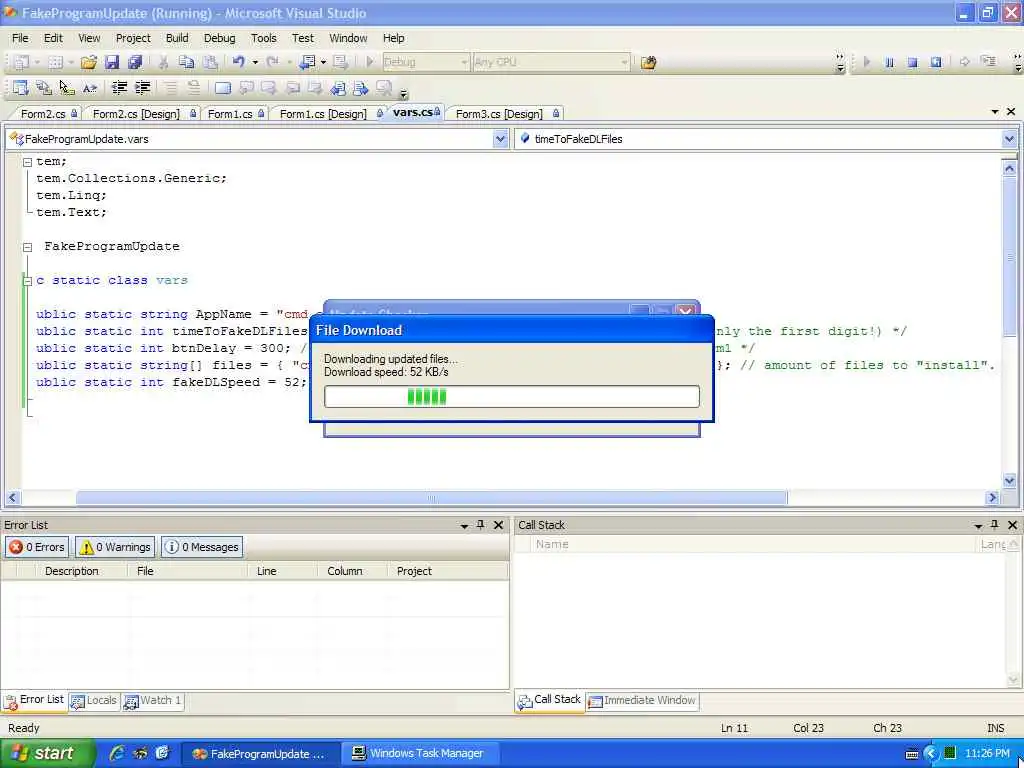Click the Cut scissors icon
The width and height of the screenshot is (1024, 768).
click(x=163, y=62)
